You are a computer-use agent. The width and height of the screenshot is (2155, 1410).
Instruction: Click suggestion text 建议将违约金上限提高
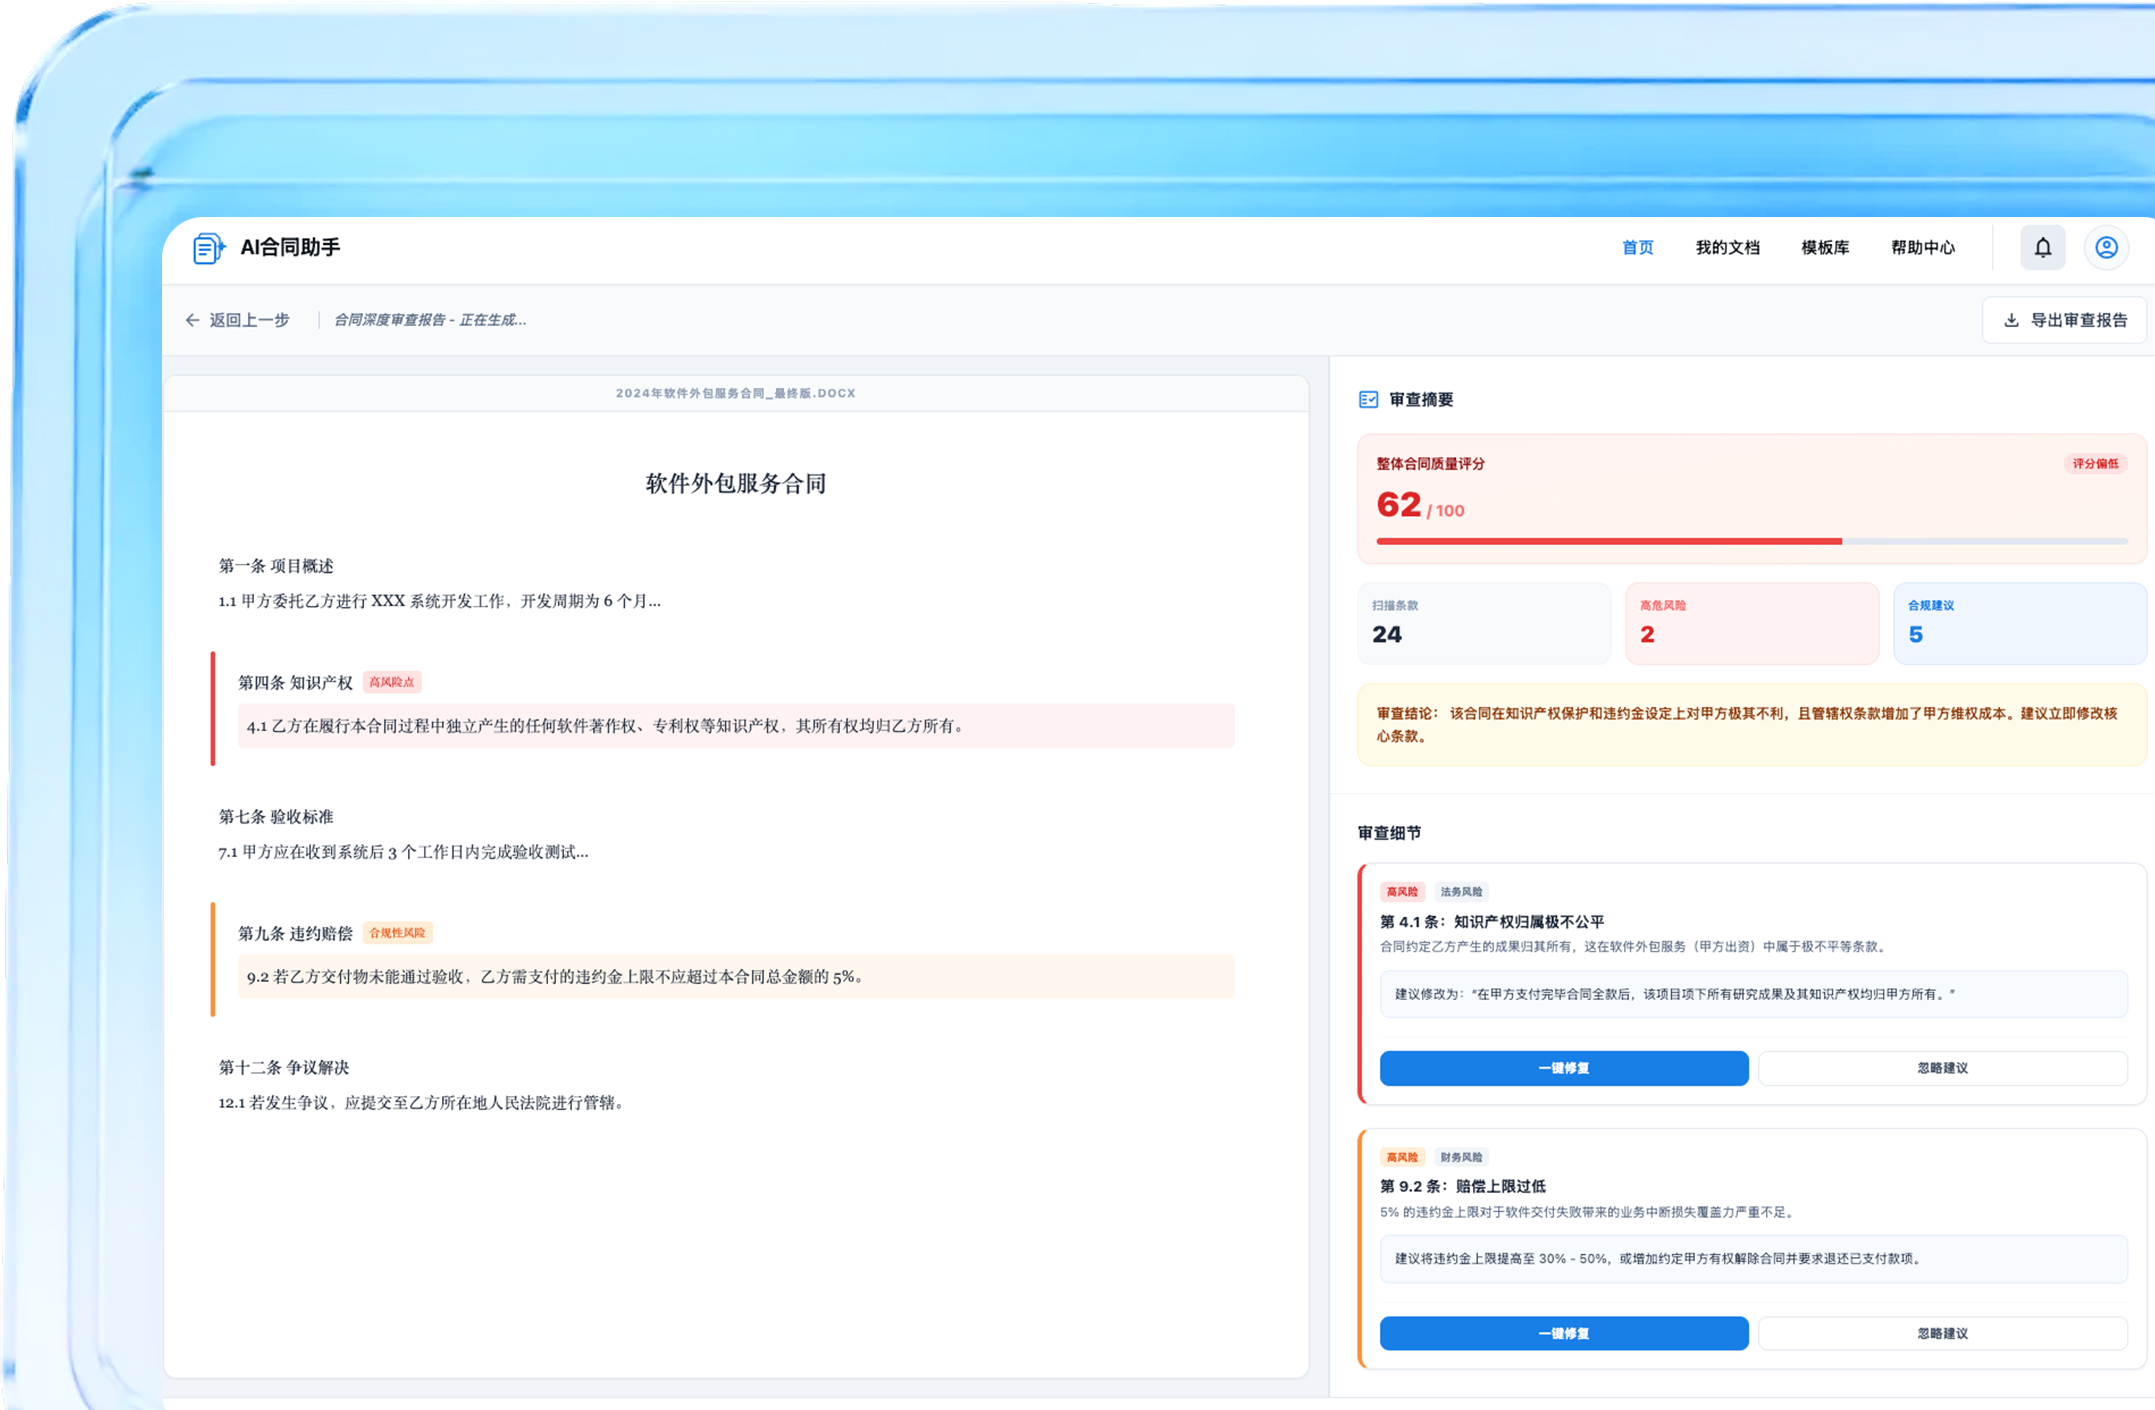pyautogui.click(x=1660, y=1259)
